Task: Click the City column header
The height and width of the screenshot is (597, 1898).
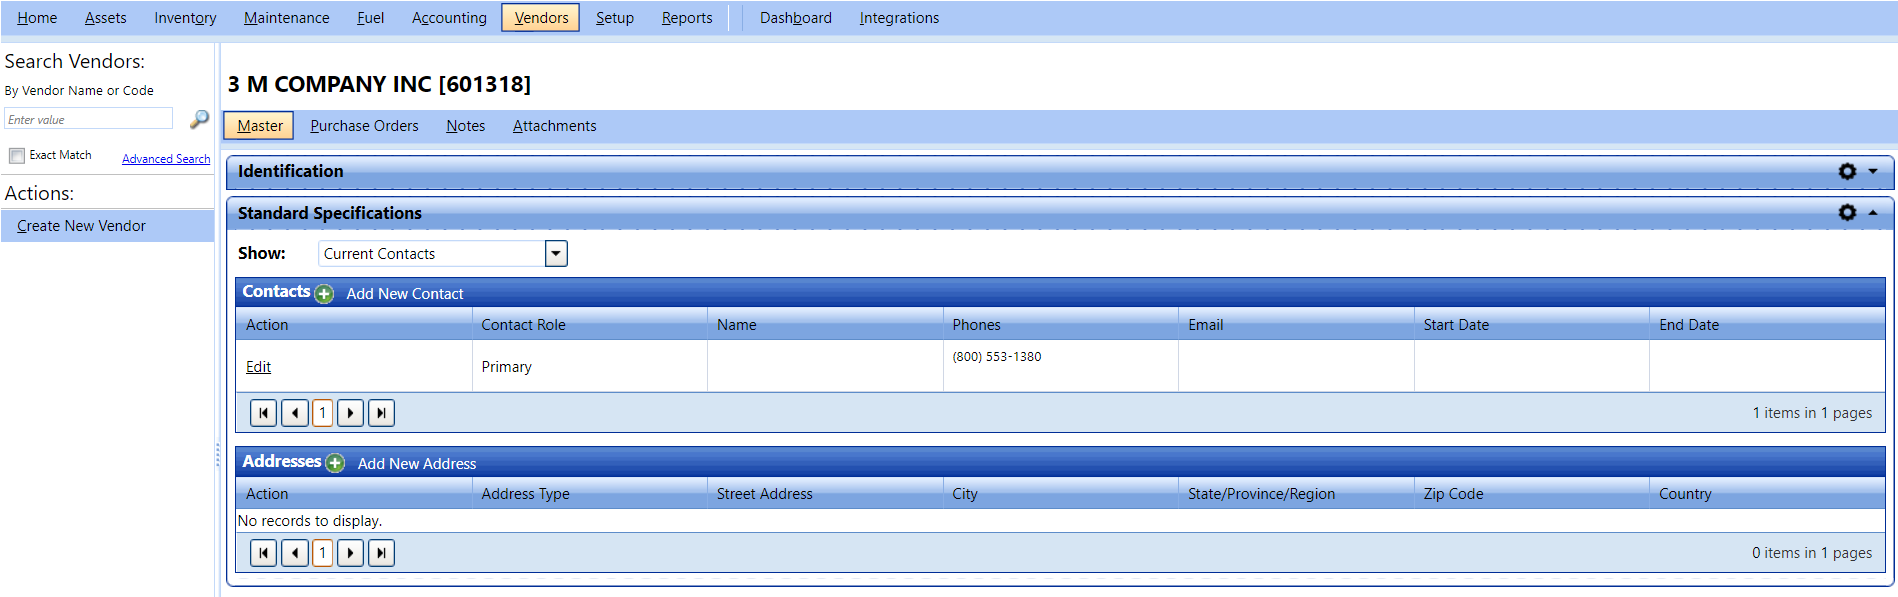Action: 1060,494
